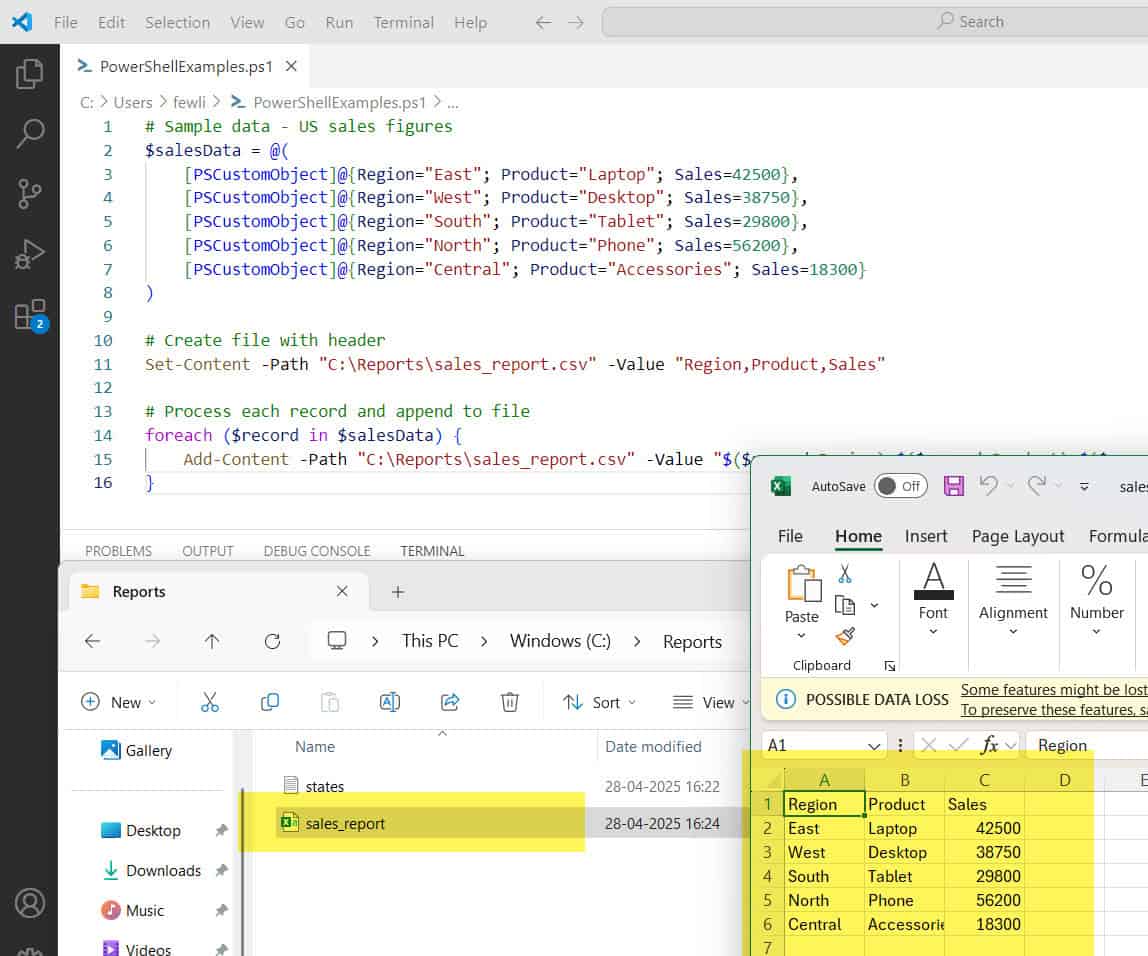
Task: Open Run and Debug view icon
Action: point(29,255)
